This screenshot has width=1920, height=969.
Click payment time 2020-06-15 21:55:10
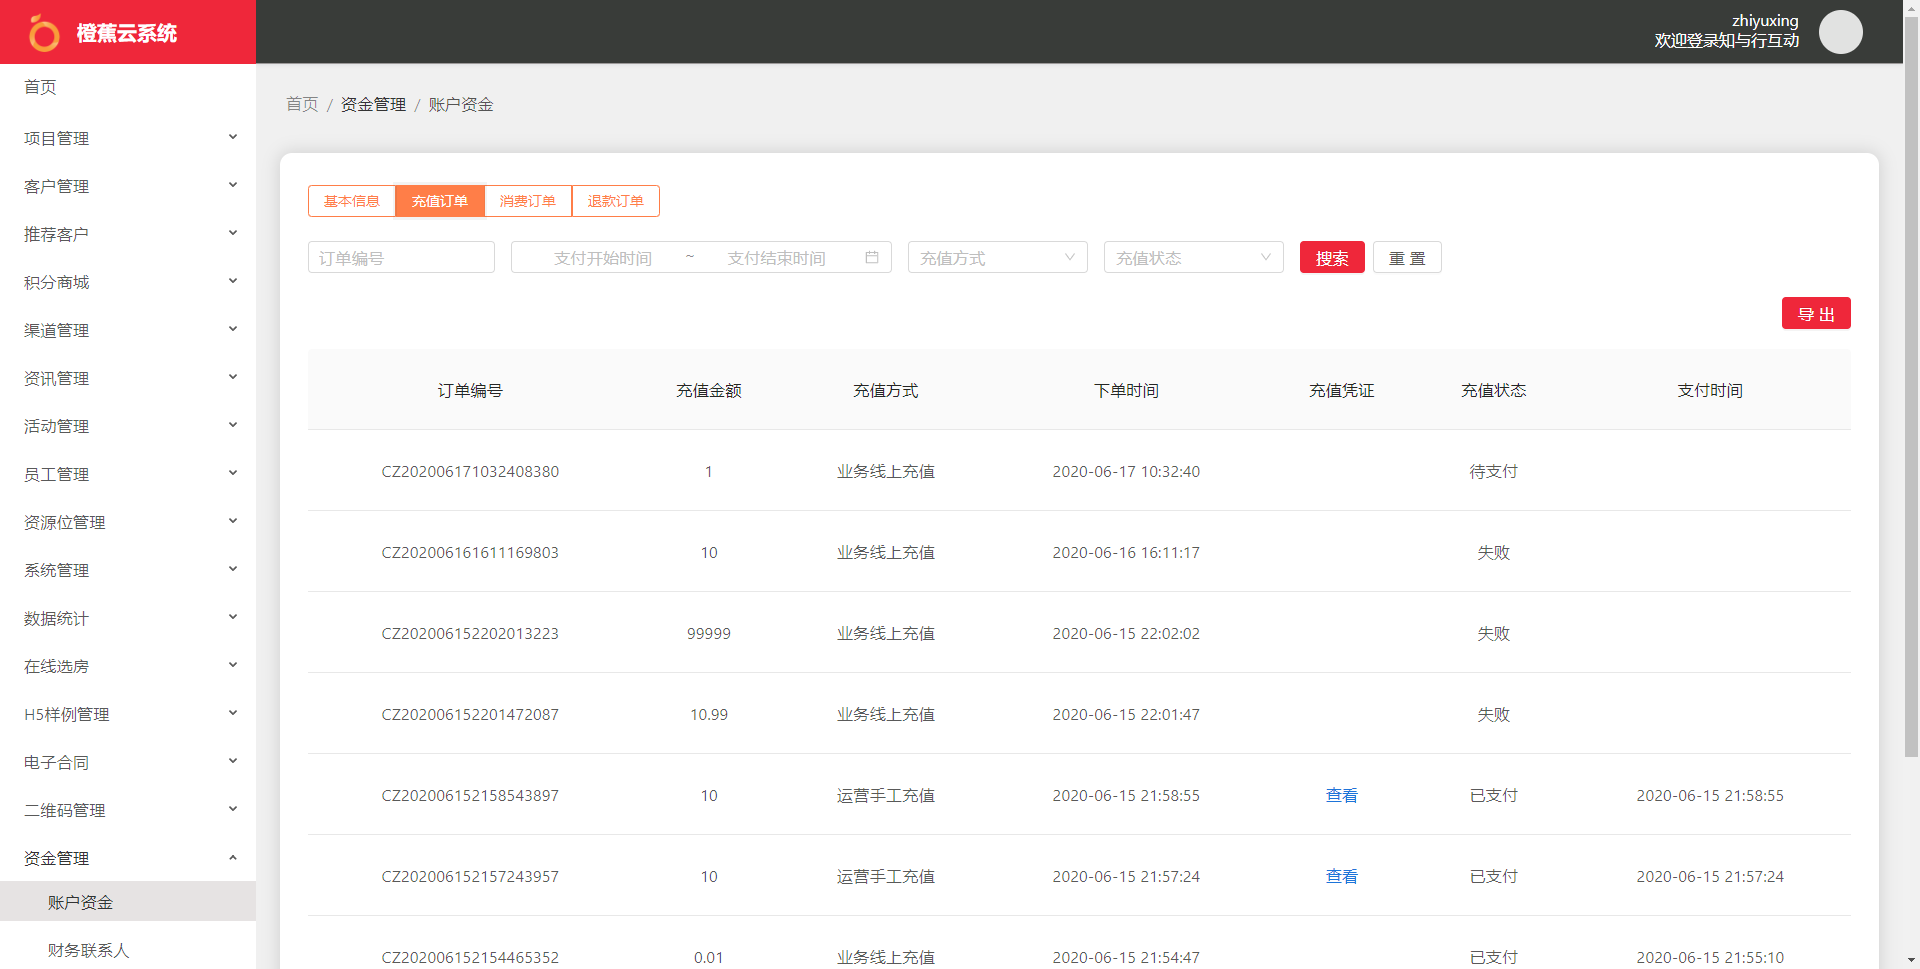tap(1710, 957)
